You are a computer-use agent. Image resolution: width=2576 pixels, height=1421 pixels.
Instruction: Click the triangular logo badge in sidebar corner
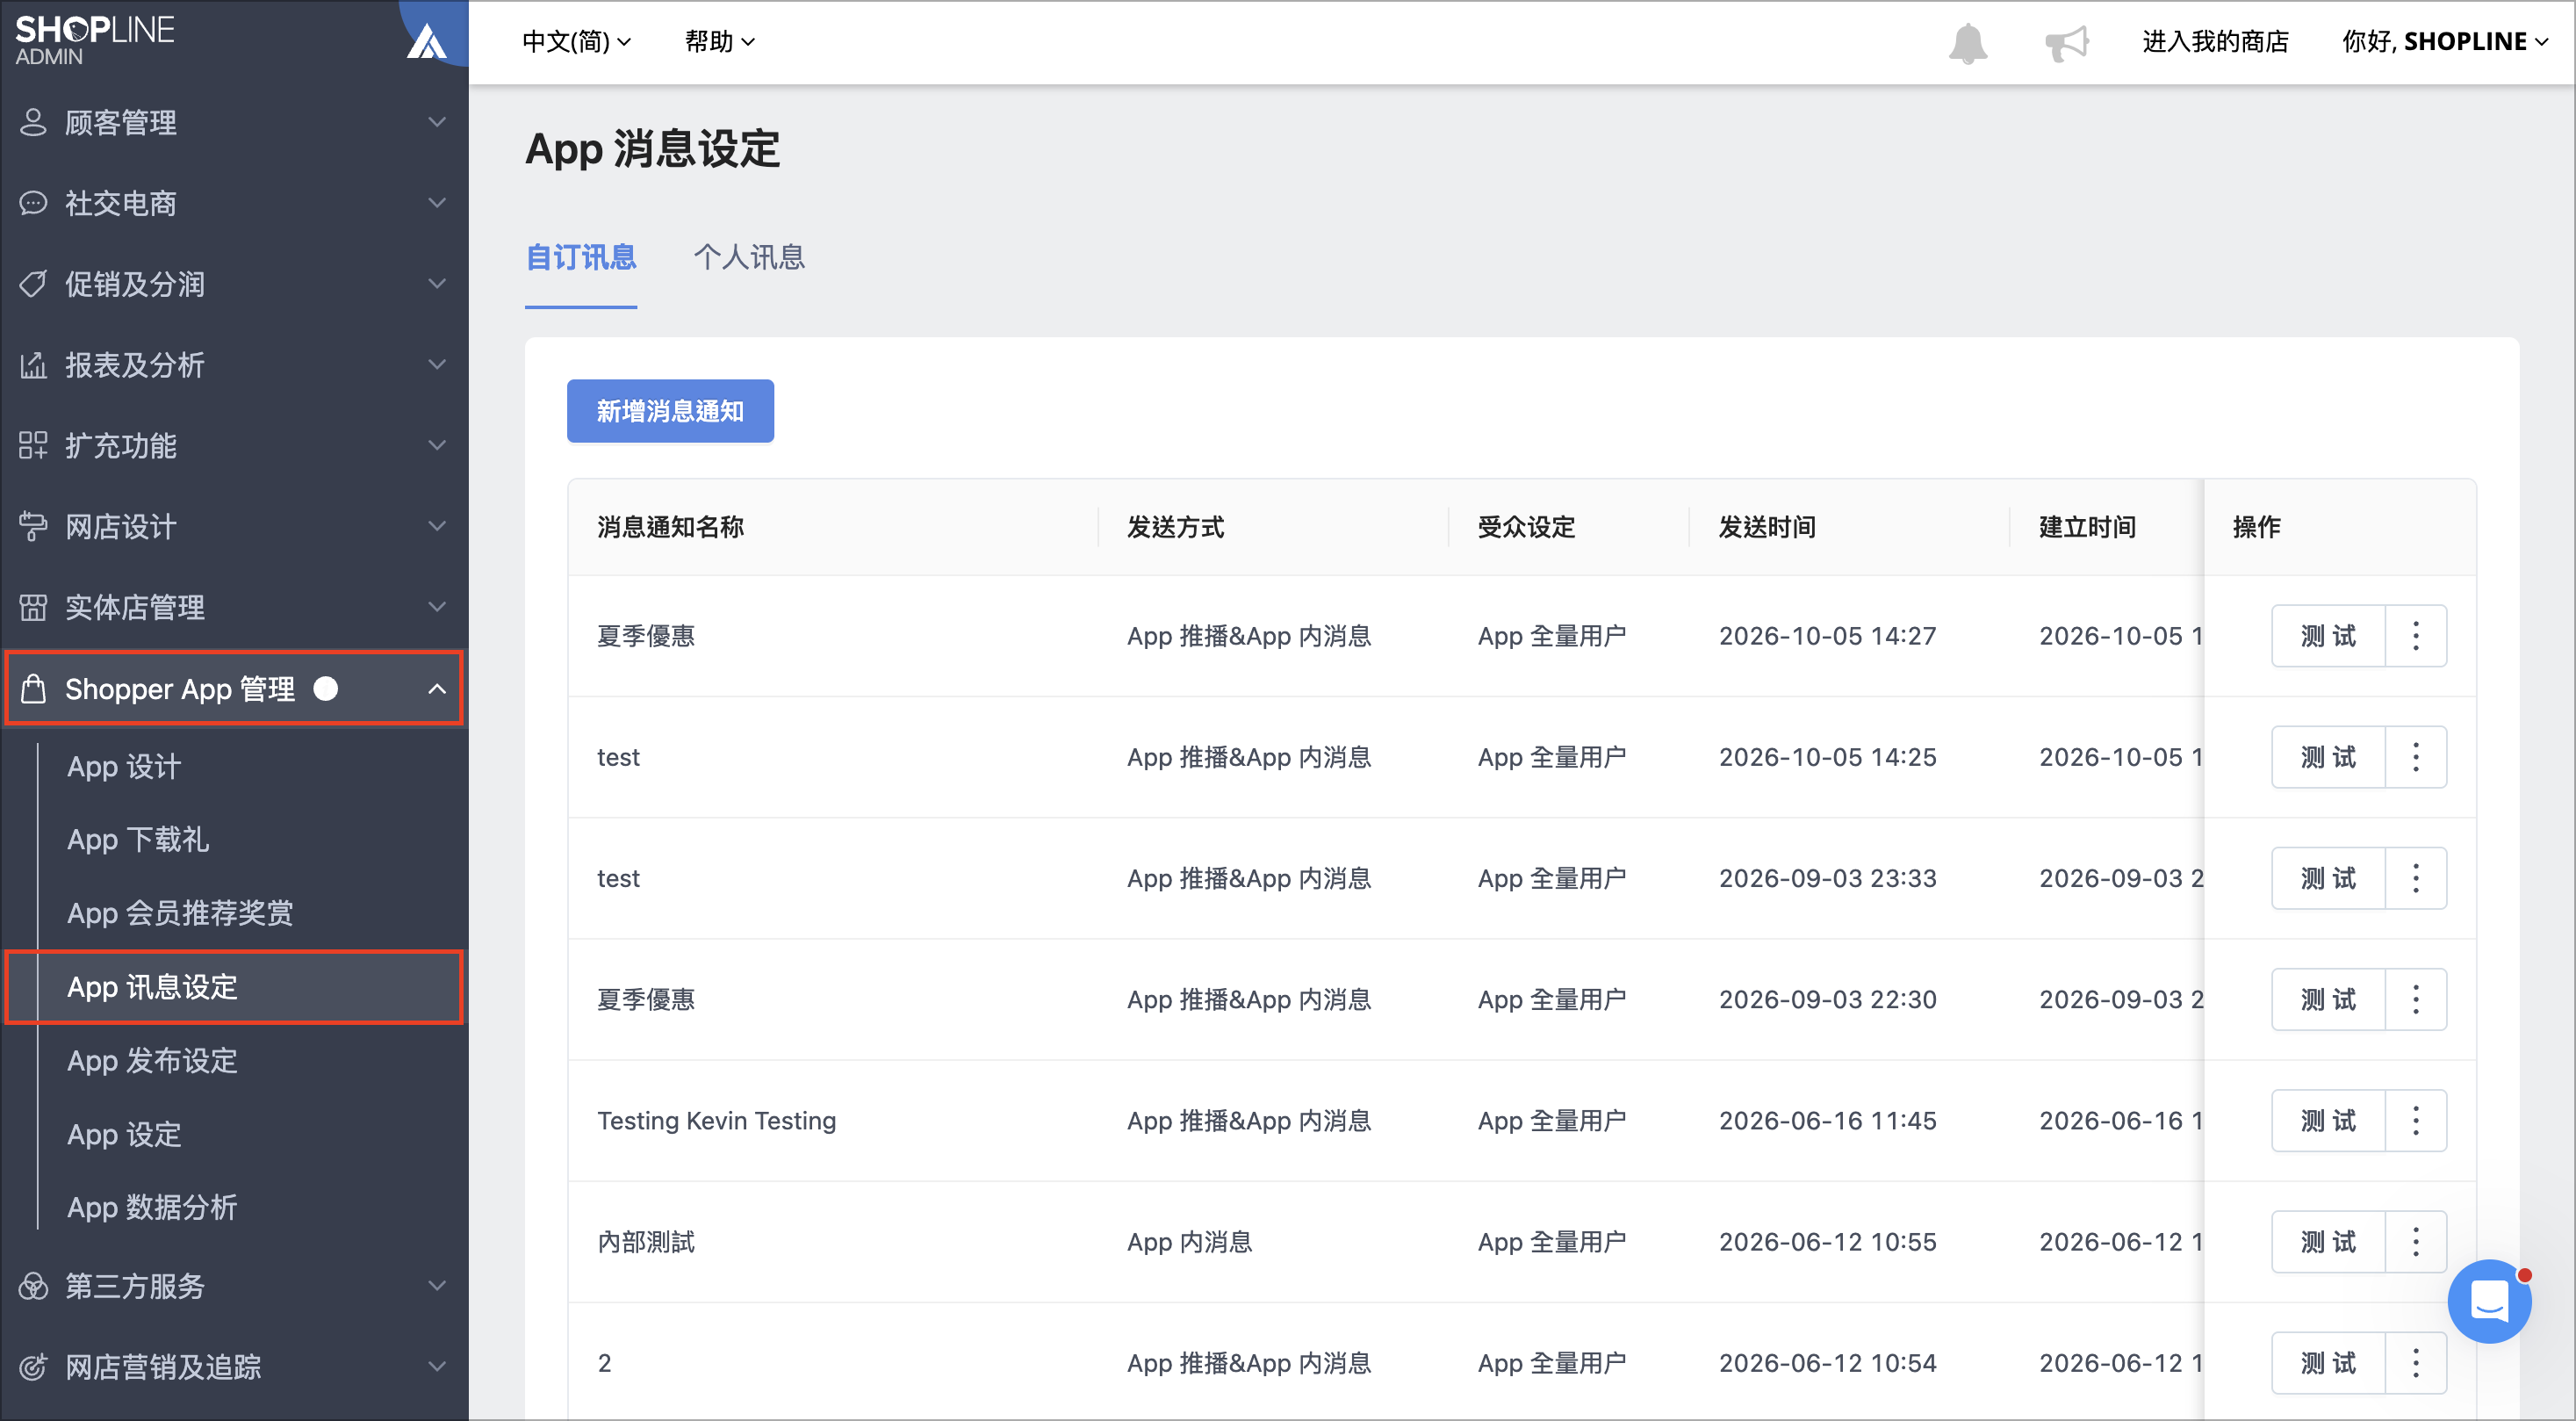pyautogui.click(x=427, y=41)
